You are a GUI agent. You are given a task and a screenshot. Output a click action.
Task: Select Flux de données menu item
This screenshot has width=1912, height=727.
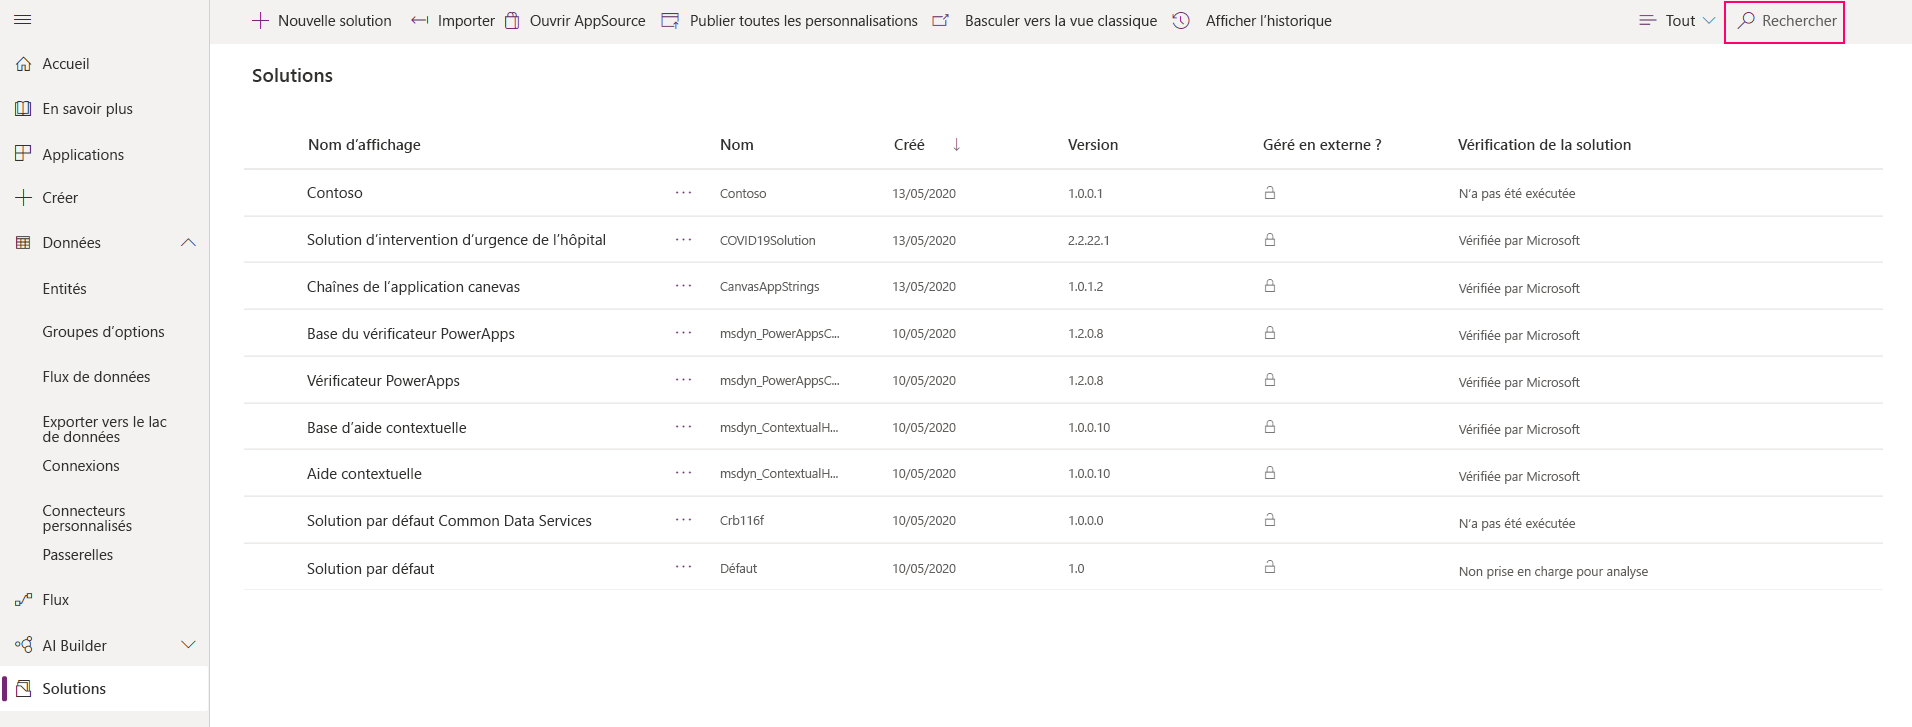pos(96,377)
